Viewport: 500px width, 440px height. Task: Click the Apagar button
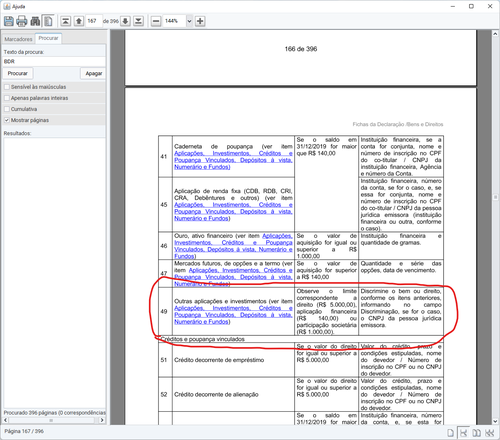tap(94, 73)
